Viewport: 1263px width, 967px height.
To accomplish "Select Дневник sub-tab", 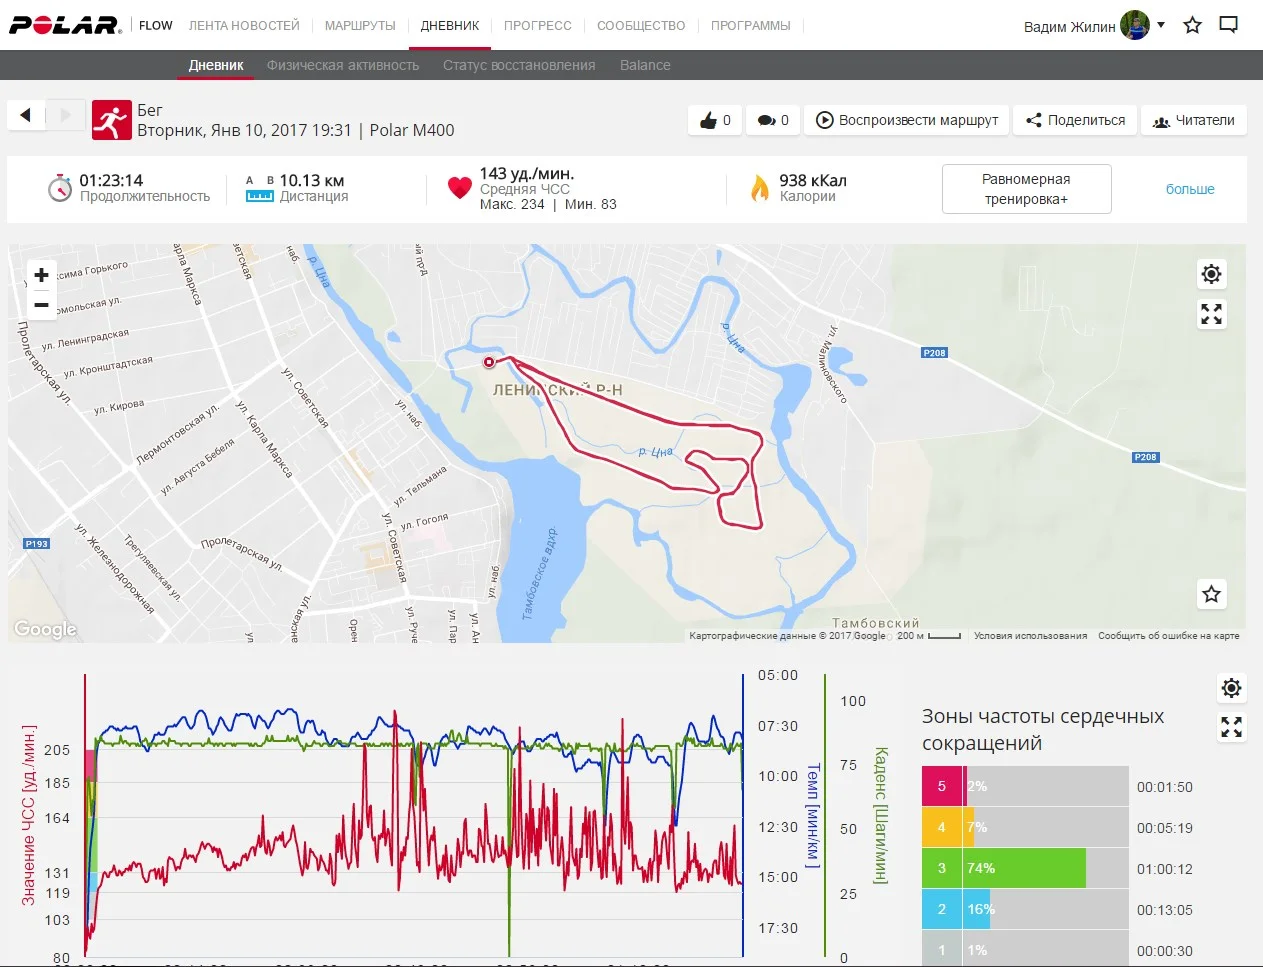I will 216,65.
